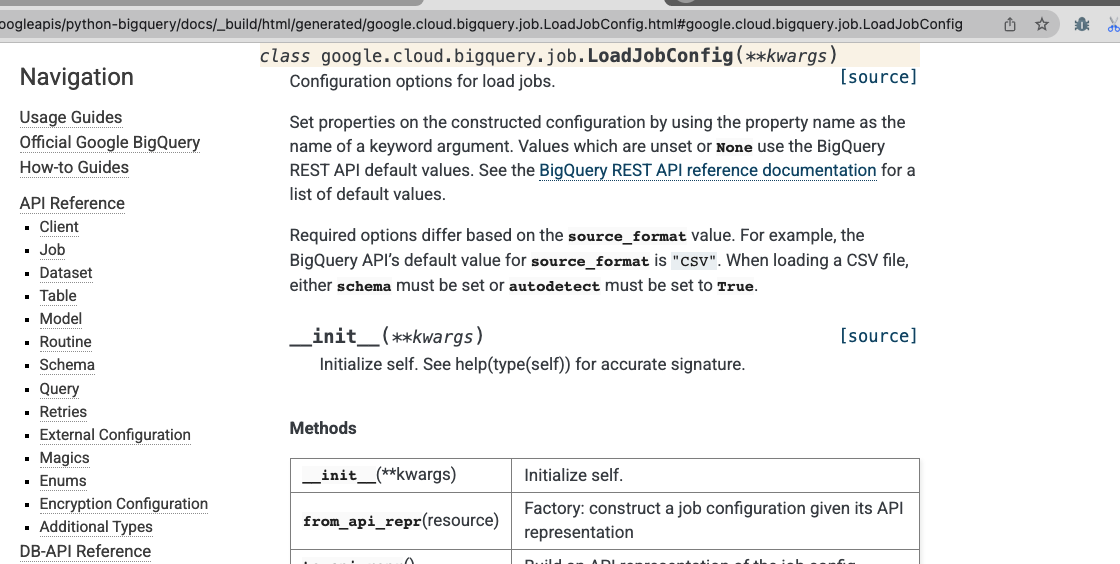Click __init__(**kwargs) in Methods table

379,475
